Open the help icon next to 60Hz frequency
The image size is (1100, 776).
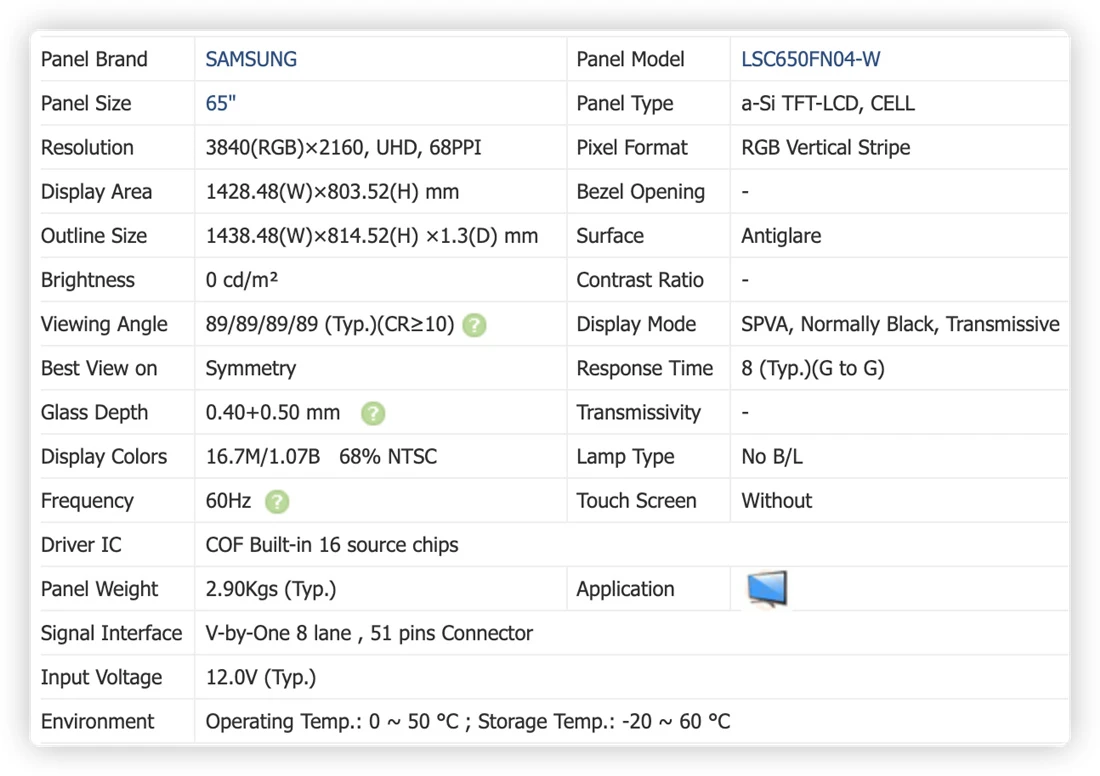(276, 502)
